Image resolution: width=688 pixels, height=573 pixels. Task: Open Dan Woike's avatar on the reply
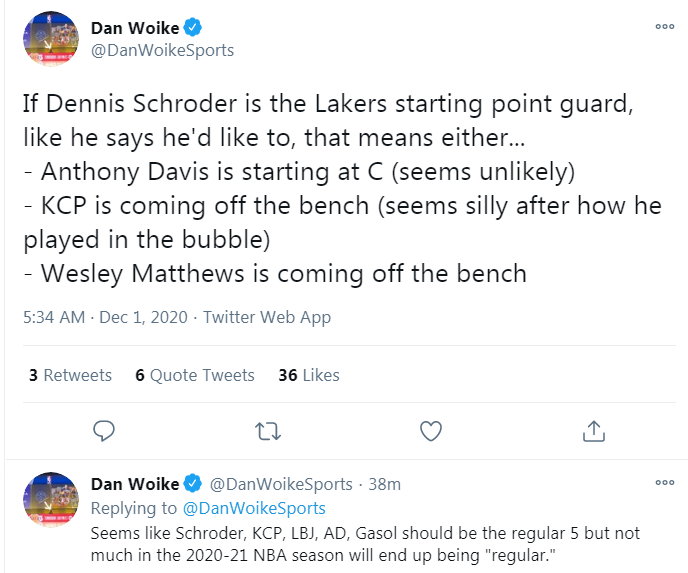50,500
